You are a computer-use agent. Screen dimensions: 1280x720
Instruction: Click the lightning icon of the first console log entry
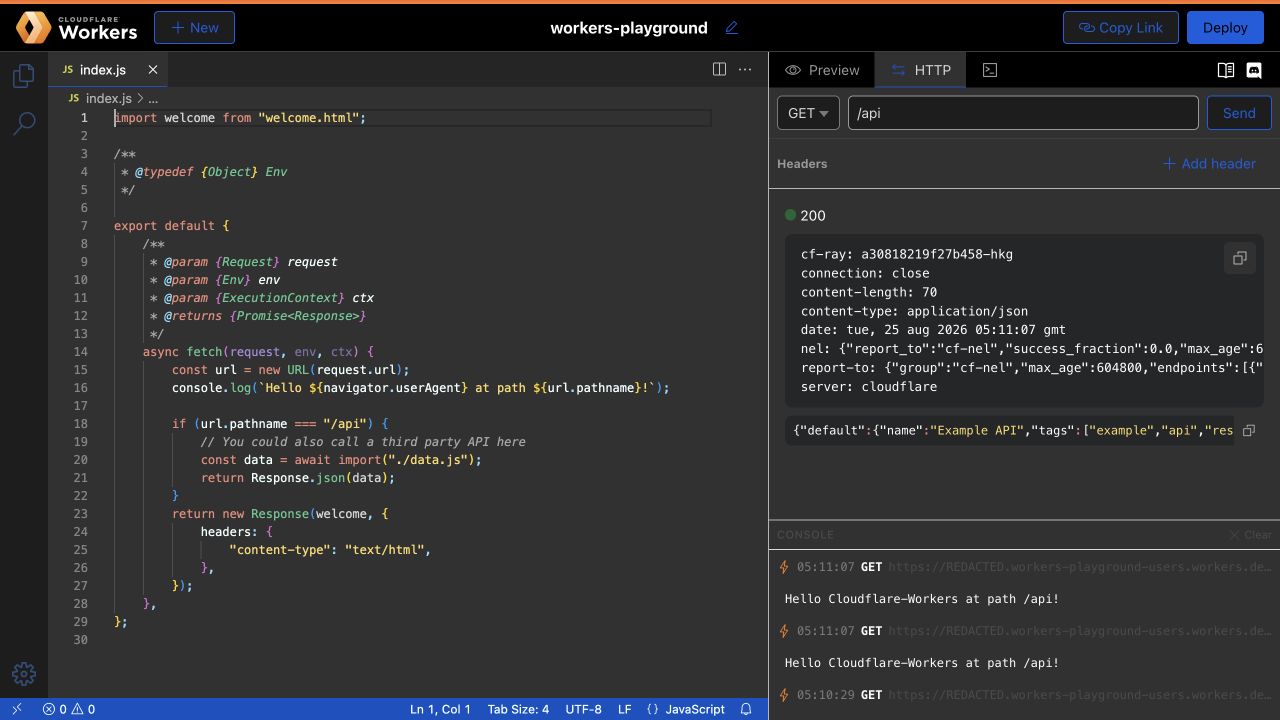784,567
